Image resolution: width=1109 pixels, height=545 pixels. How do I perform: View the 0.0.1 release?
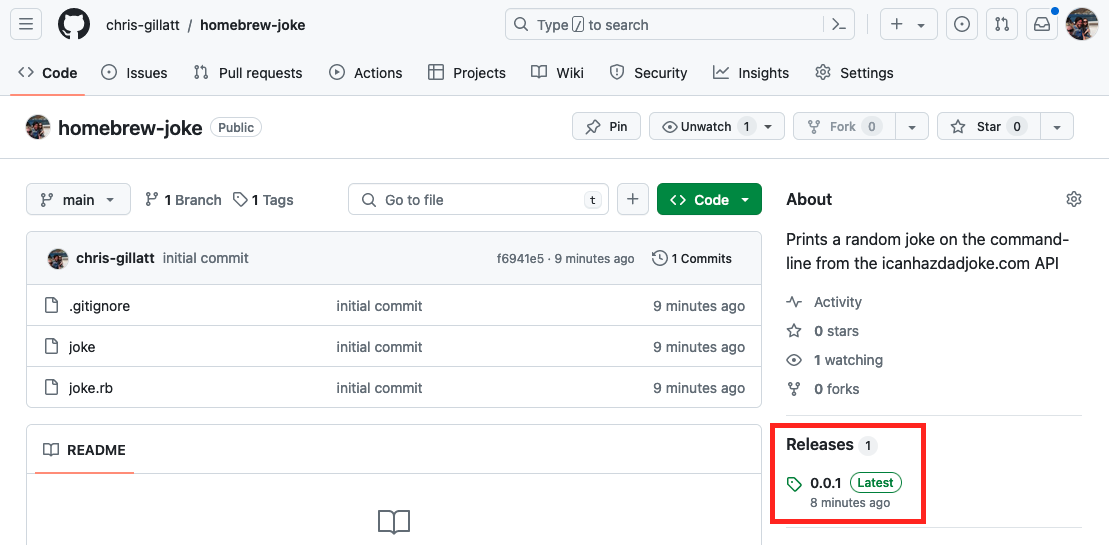[x=825, y=483]
